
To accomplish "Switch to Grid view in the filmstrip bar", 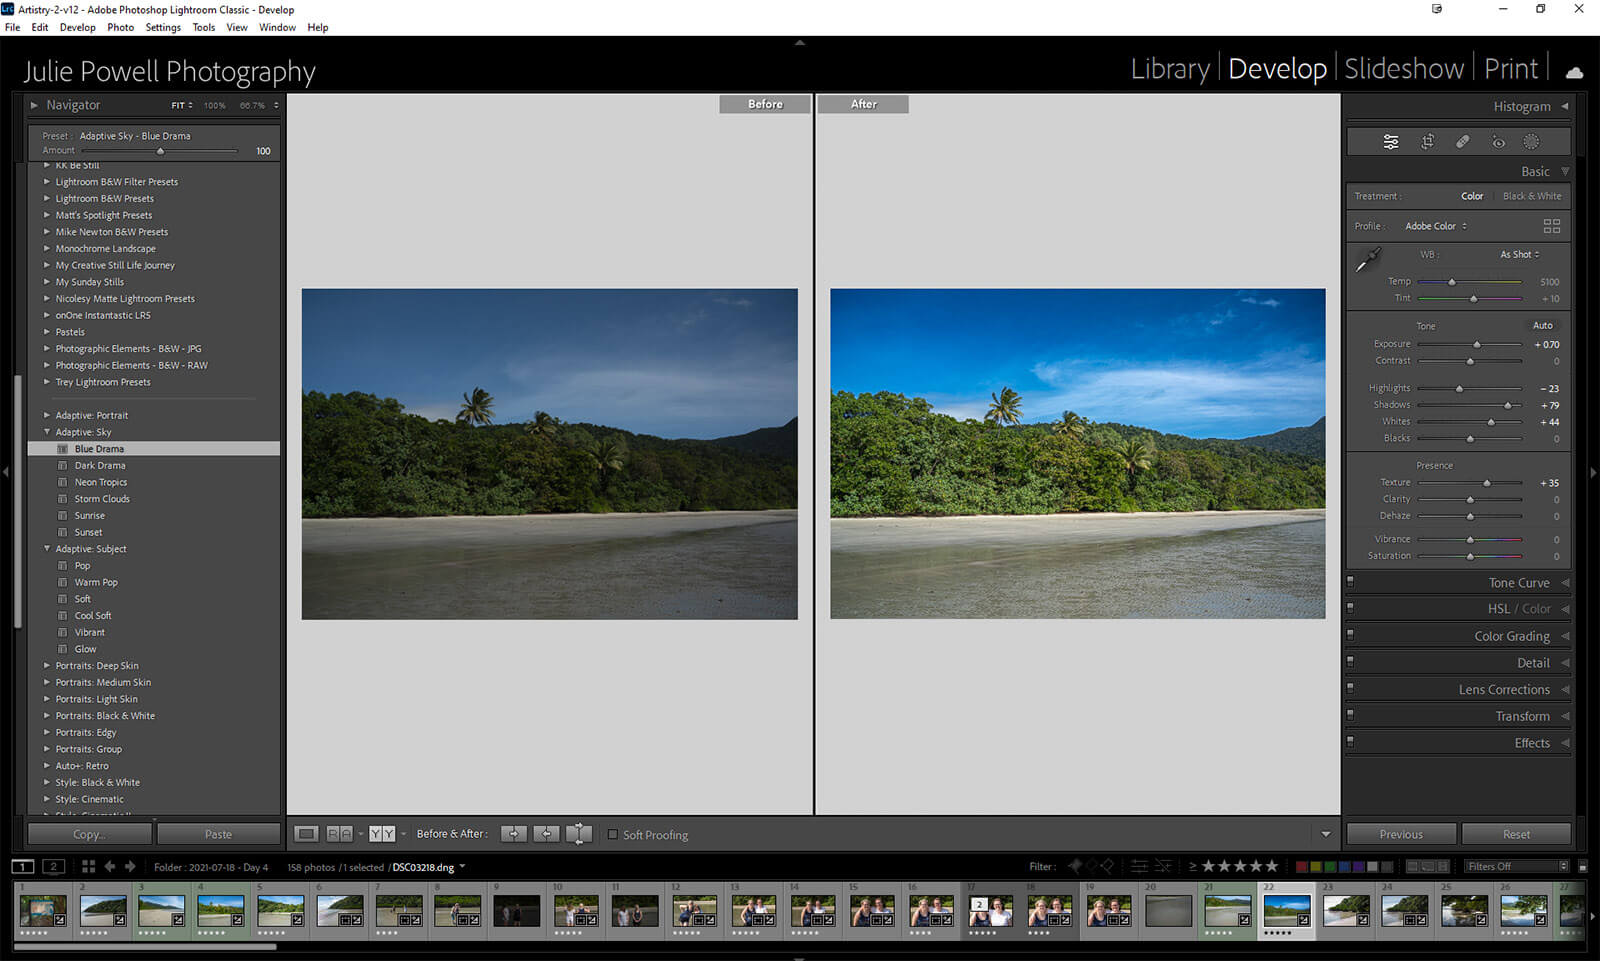I will (x=88, y=867).
